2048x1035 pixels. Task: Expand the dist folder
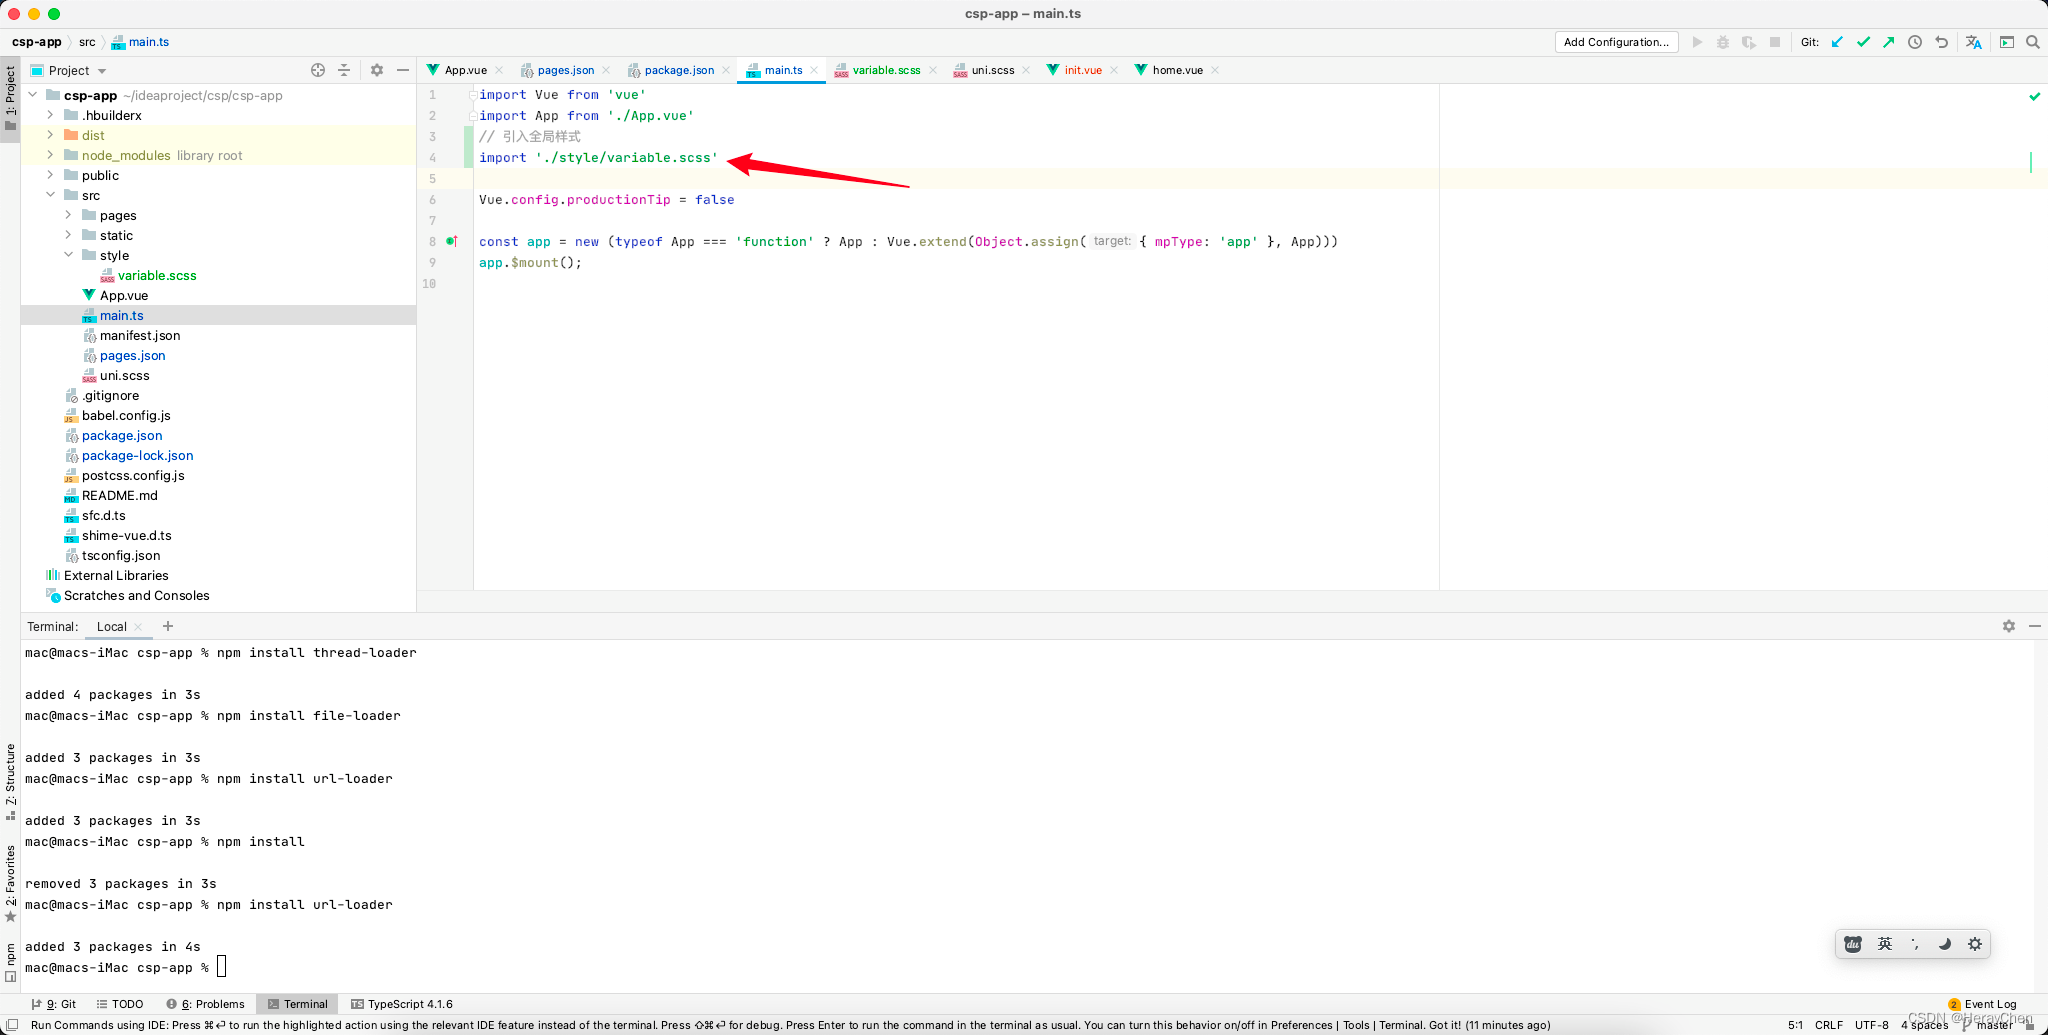(51, 135)
